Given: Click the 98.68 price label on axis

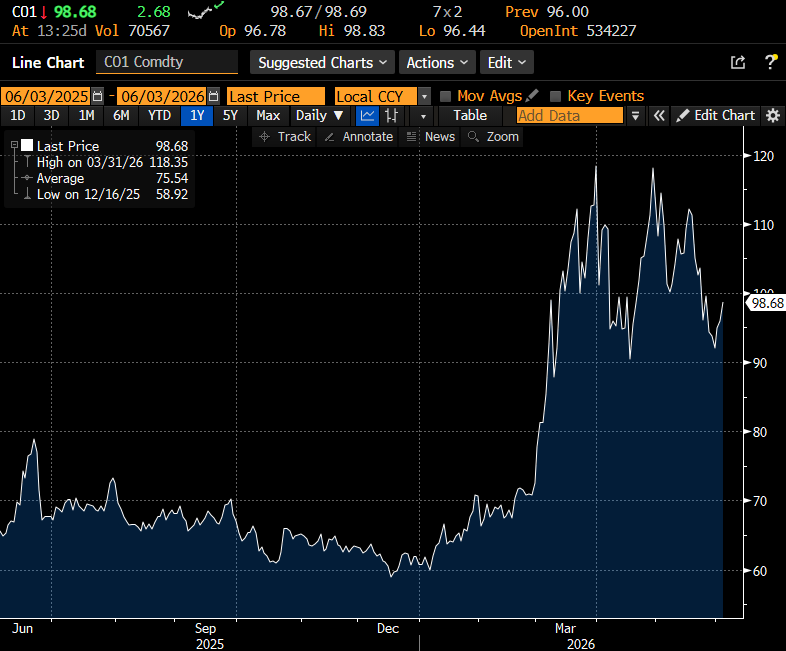Looking at the screenshot, I should [x=766, y=303].
